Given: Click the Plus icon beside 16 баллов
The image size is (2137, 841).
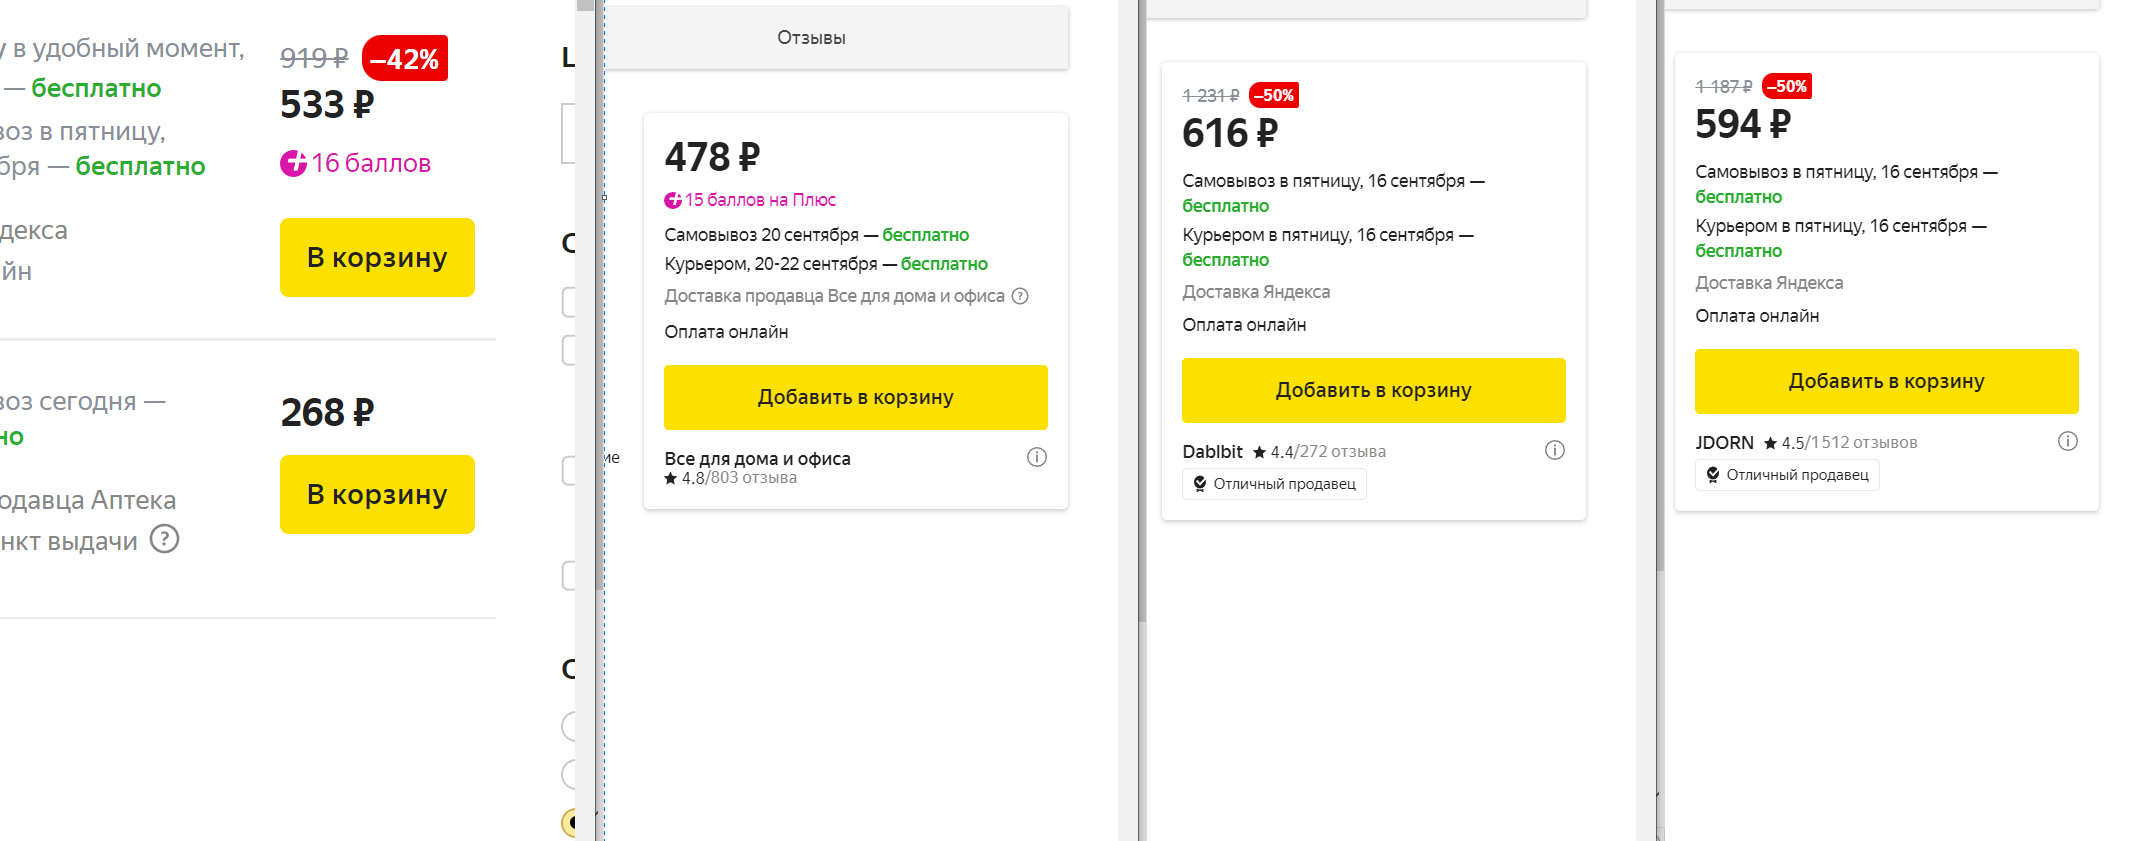Looking at the screenshot, I should 293,163.
